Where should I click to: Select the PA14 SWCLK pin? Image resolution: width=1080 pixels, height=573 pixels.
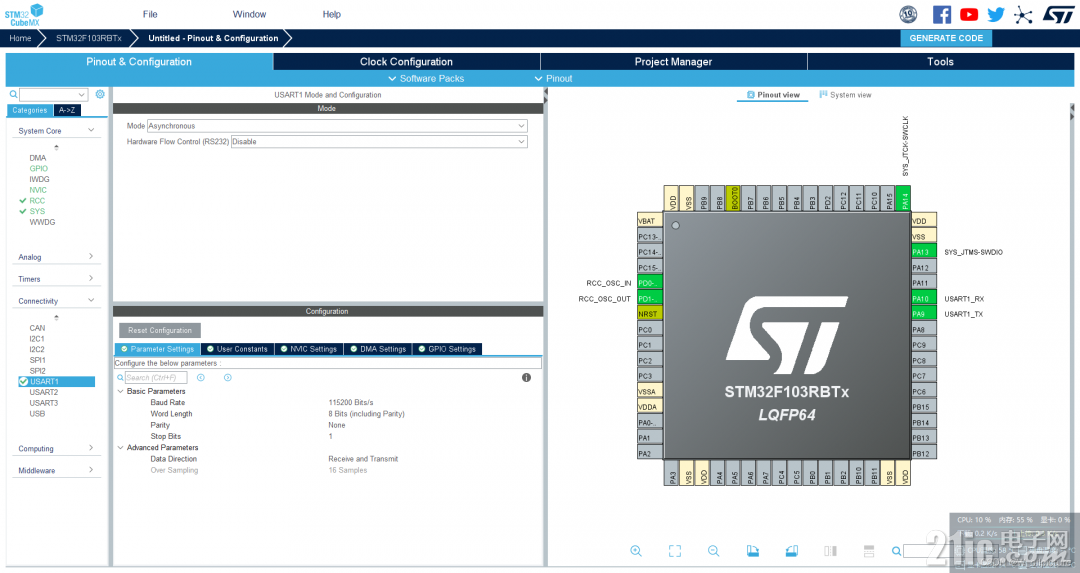point(904,199)
